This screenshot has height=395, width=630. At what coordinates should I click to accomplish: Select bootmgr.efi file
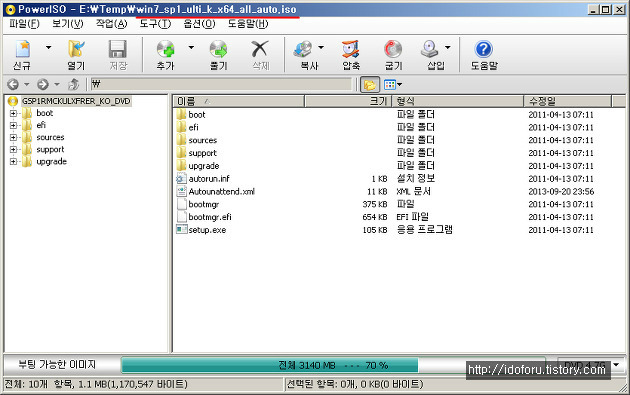click(x=210, y=217)
